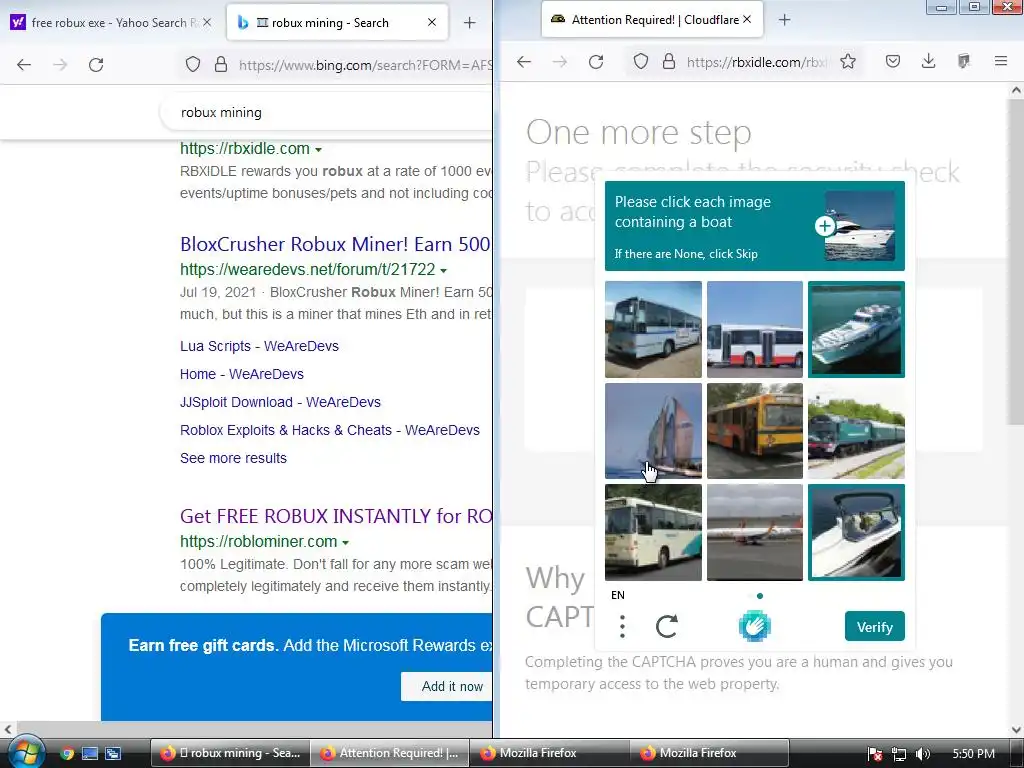Open the captcha three-dot options menu
Image resolution: width=1024 pixels, height=768 pixels.
tap(622, 626)
